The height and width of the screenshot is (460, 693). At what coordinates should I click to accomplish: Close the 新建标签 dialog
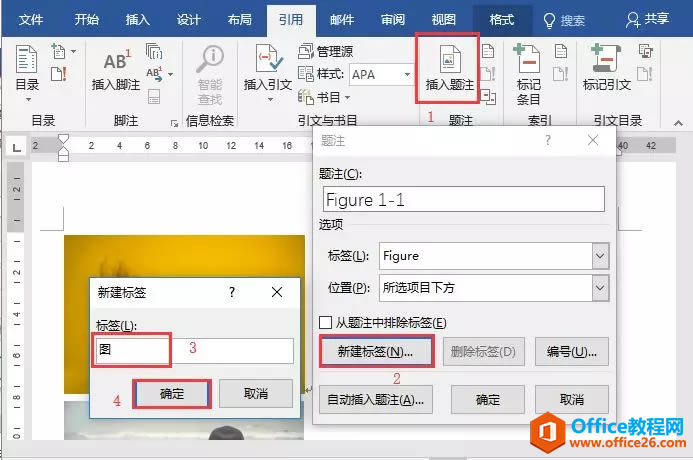277,292
